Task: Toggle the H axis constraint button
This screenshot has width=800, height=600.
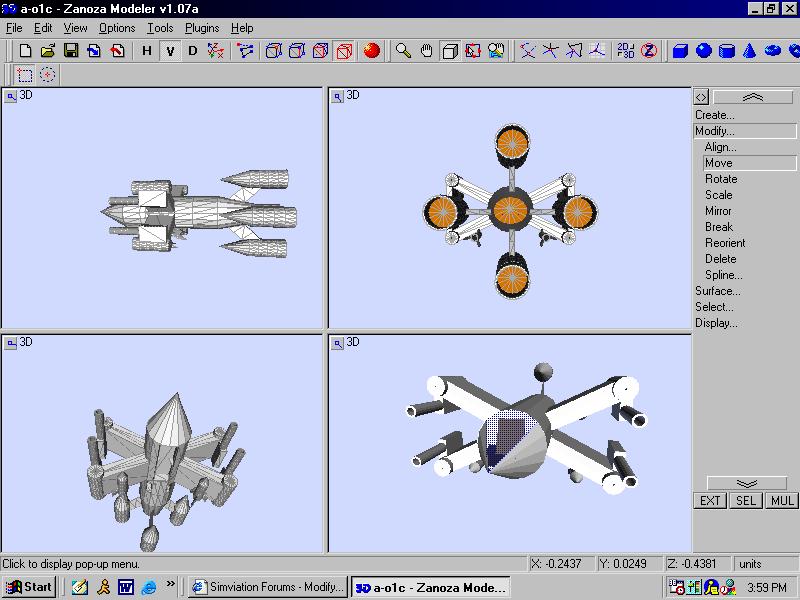Action: [147, 51]
